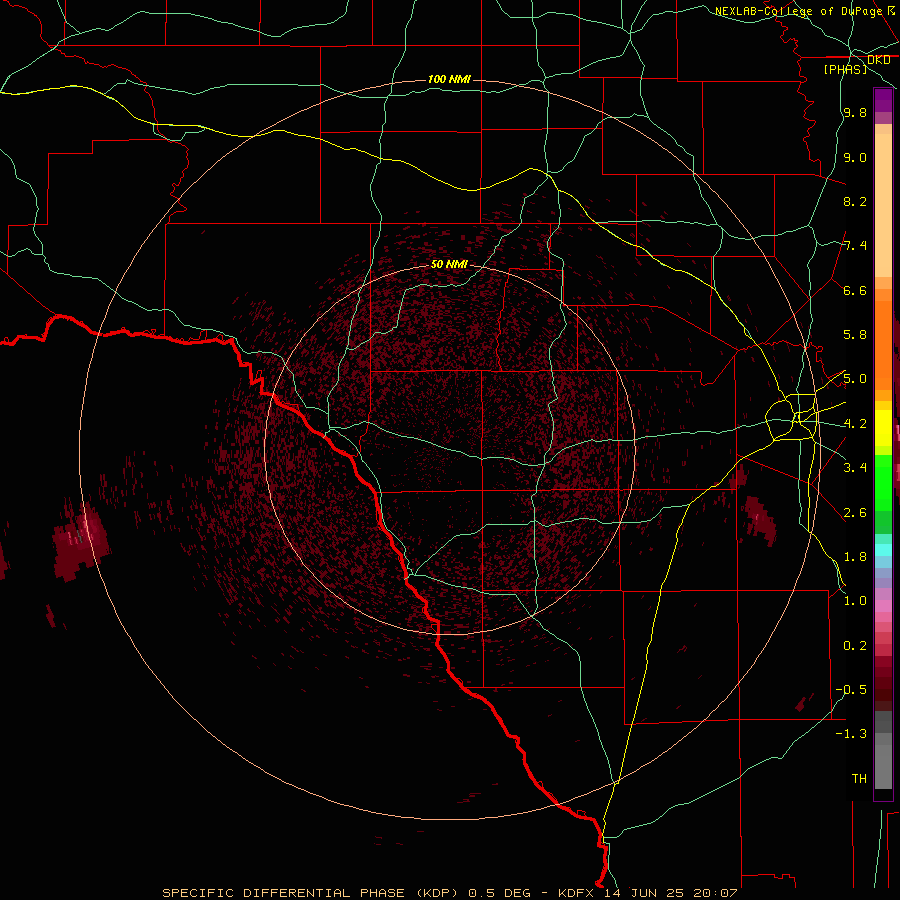
Task: Pick the bright green segment of color bar
Action: [883, 483]
